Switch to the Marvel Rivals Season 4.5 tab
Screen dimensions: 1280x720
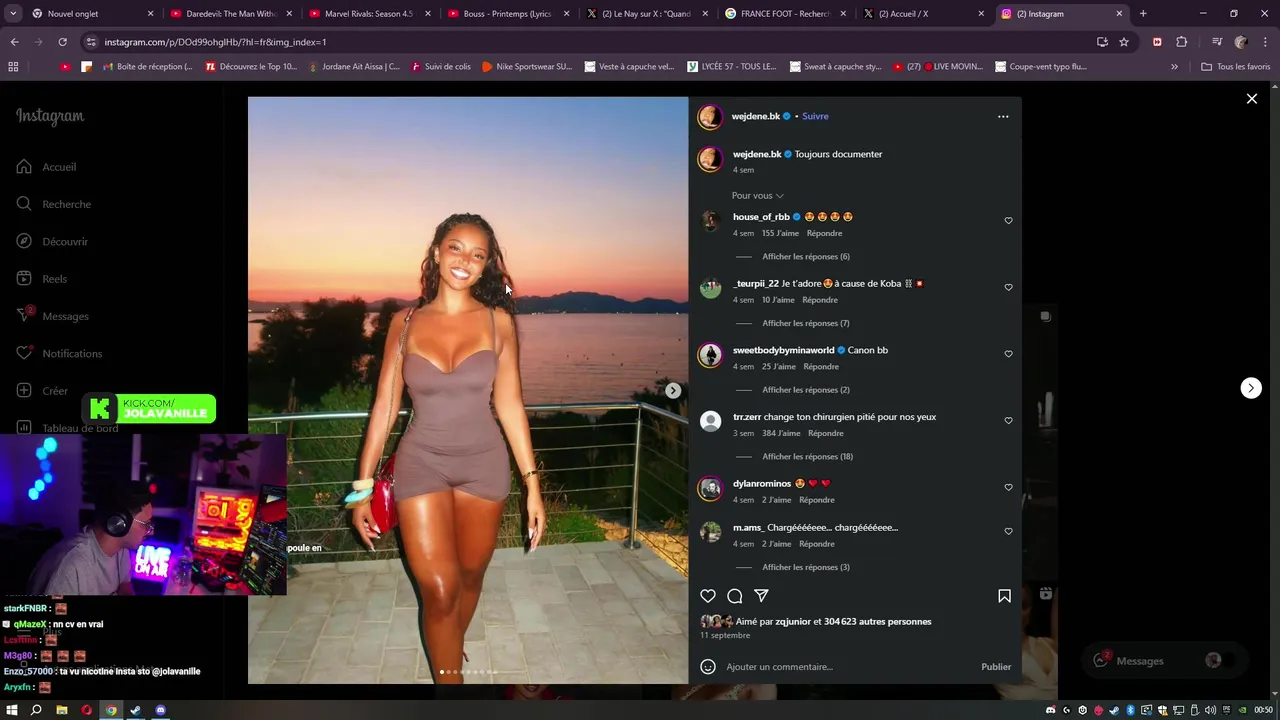pyautogui.click(x=368, y=14)
